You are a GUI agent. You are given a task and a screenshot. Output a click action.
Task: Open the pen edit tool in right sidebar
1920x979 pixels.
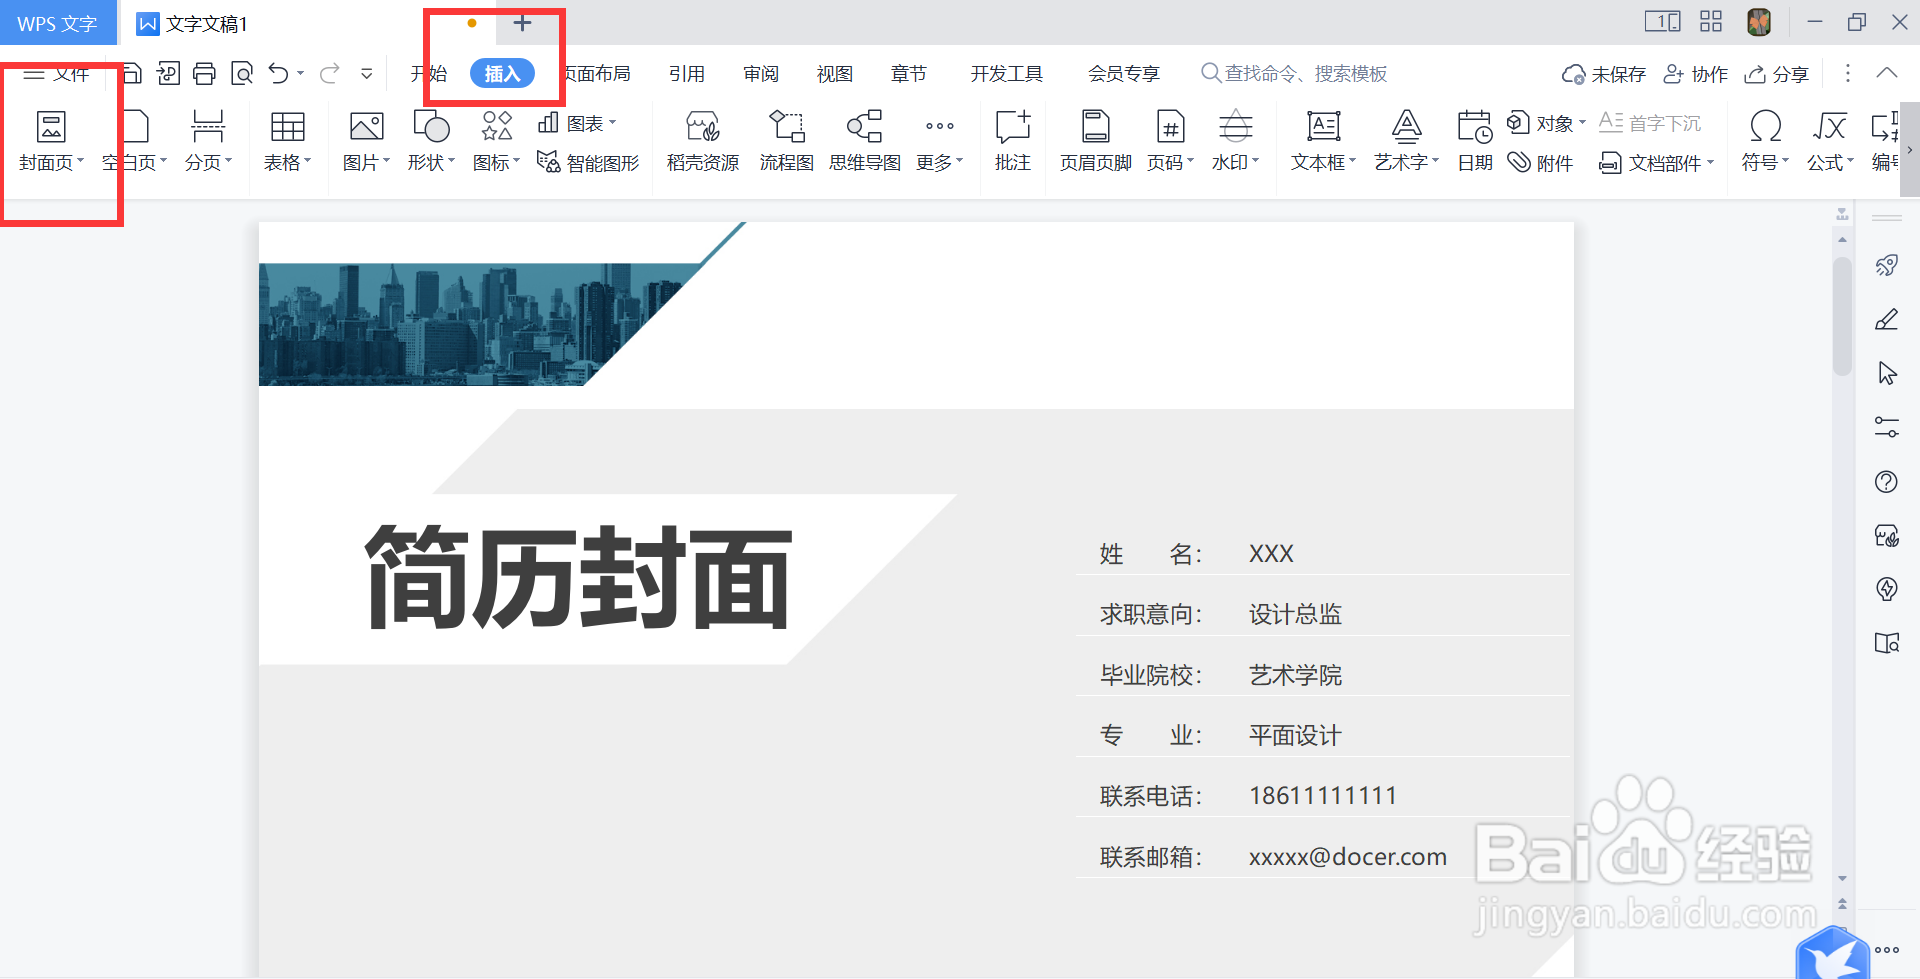(1887, 319)
